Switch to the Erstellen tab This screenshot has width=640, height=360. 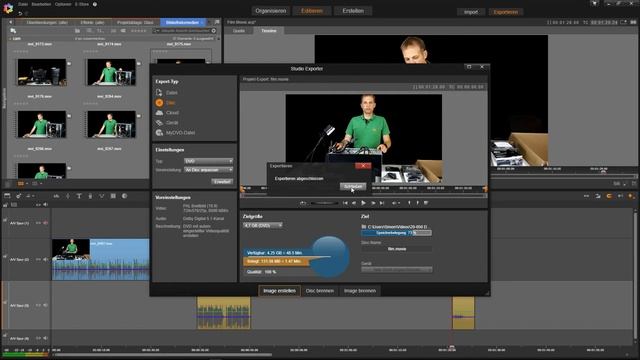[x=353, y=11]
